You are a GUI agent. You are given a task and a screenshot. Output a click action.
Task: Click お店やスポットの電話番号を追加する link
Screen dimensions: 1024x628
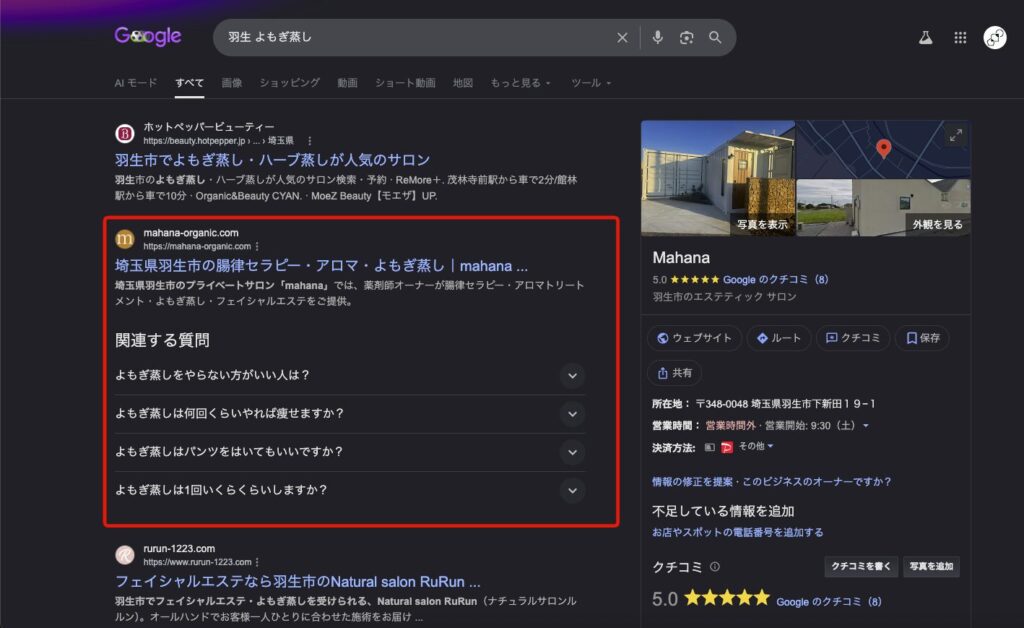tap(737, 533)
